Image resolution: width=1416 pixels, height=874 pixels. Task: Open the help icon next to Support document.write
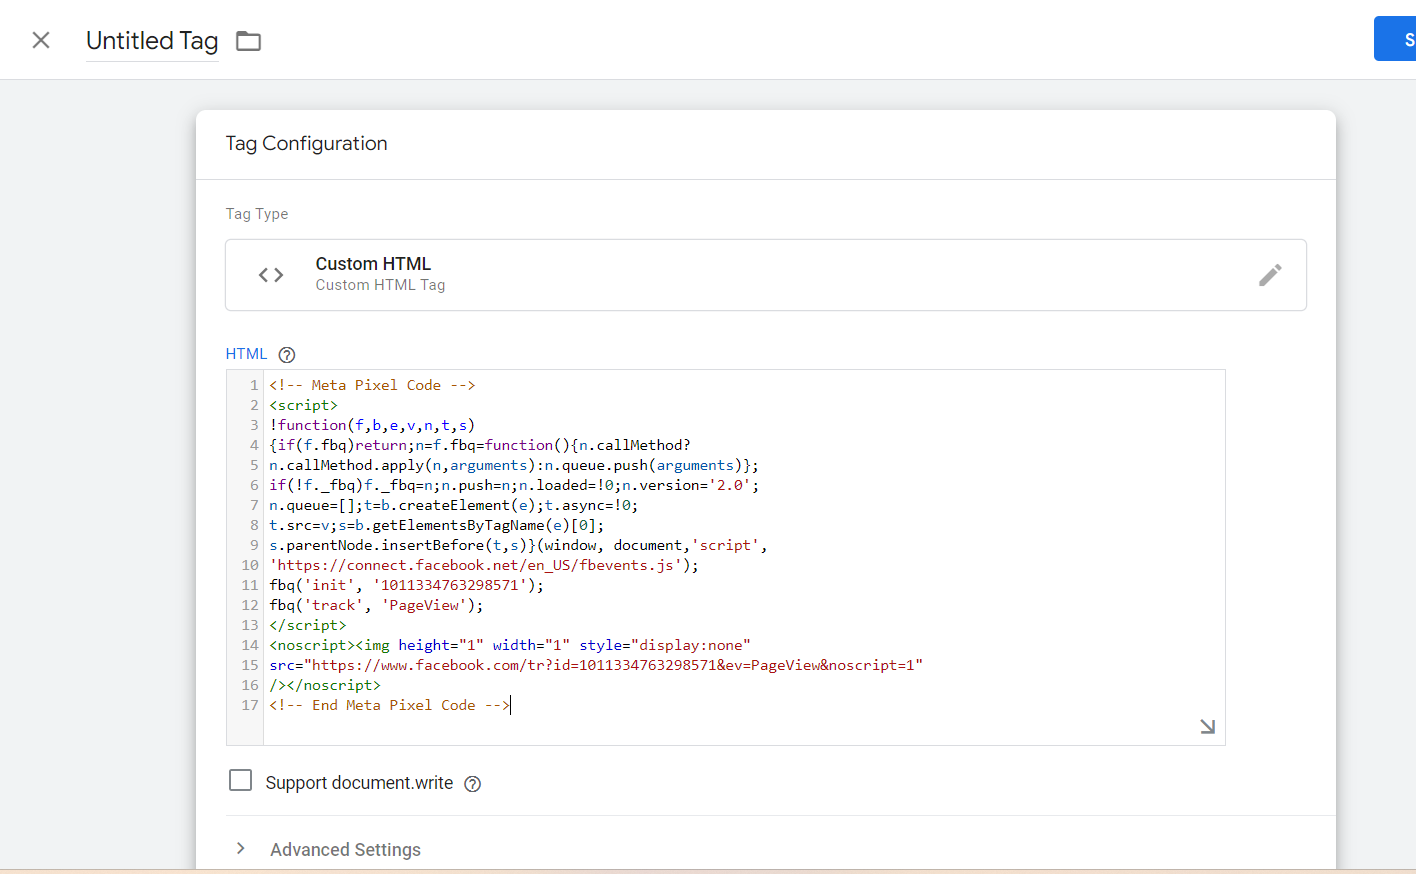pyautogui.click(x=473, y=784)
